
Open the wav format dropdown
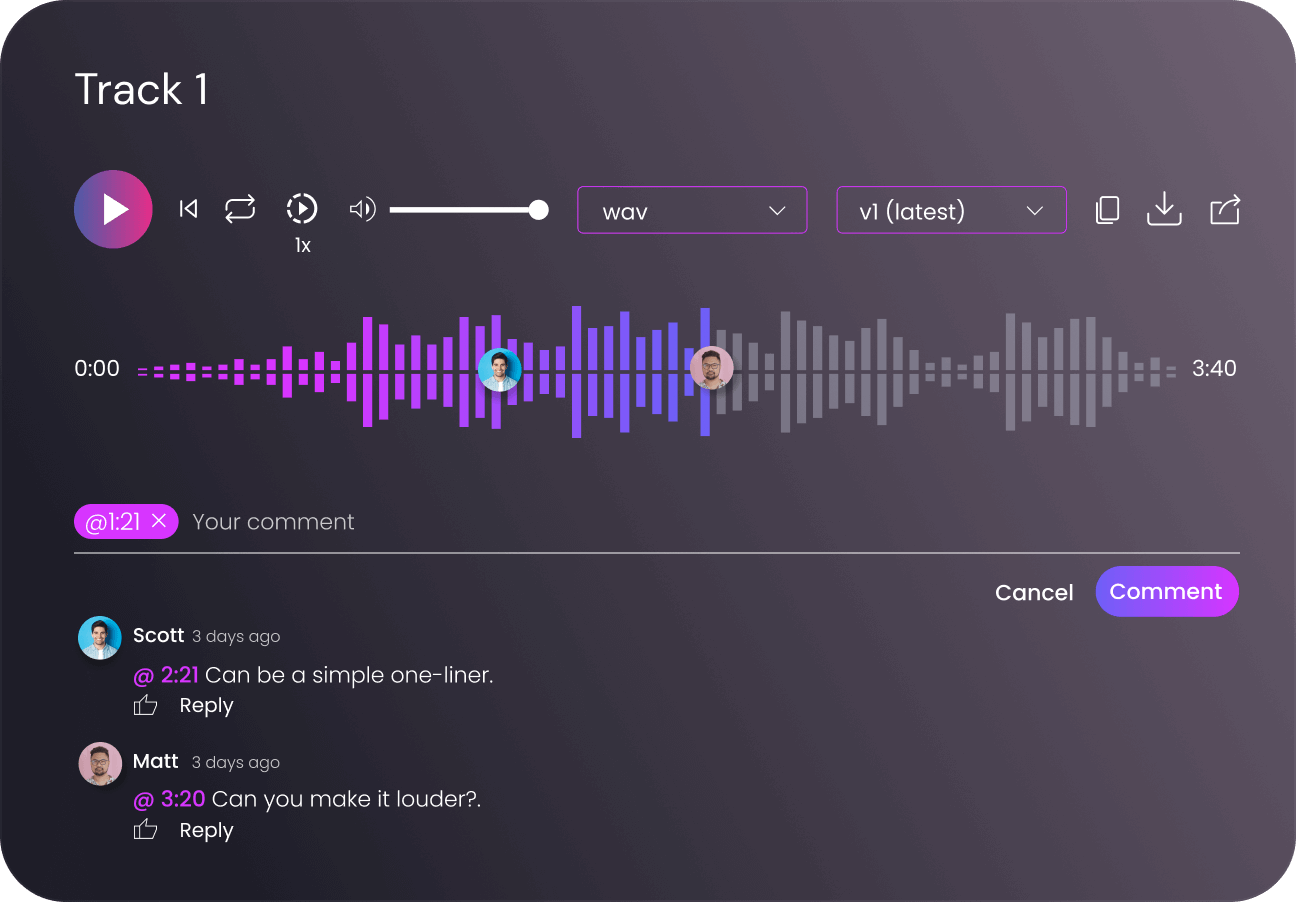[x=692, y=210]
